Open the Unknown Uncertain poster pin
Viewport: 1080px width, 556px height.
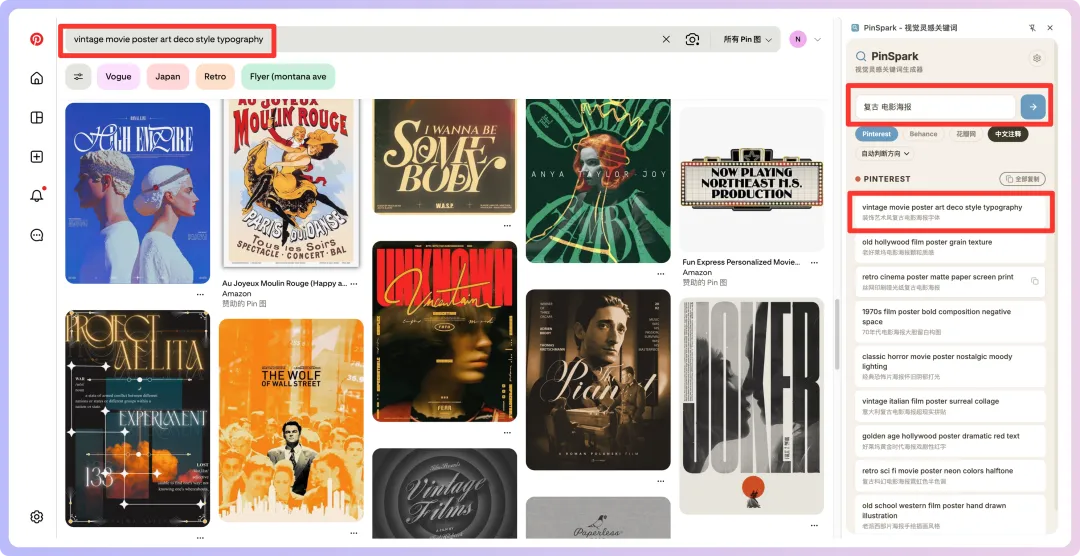[x=445, y=331]
